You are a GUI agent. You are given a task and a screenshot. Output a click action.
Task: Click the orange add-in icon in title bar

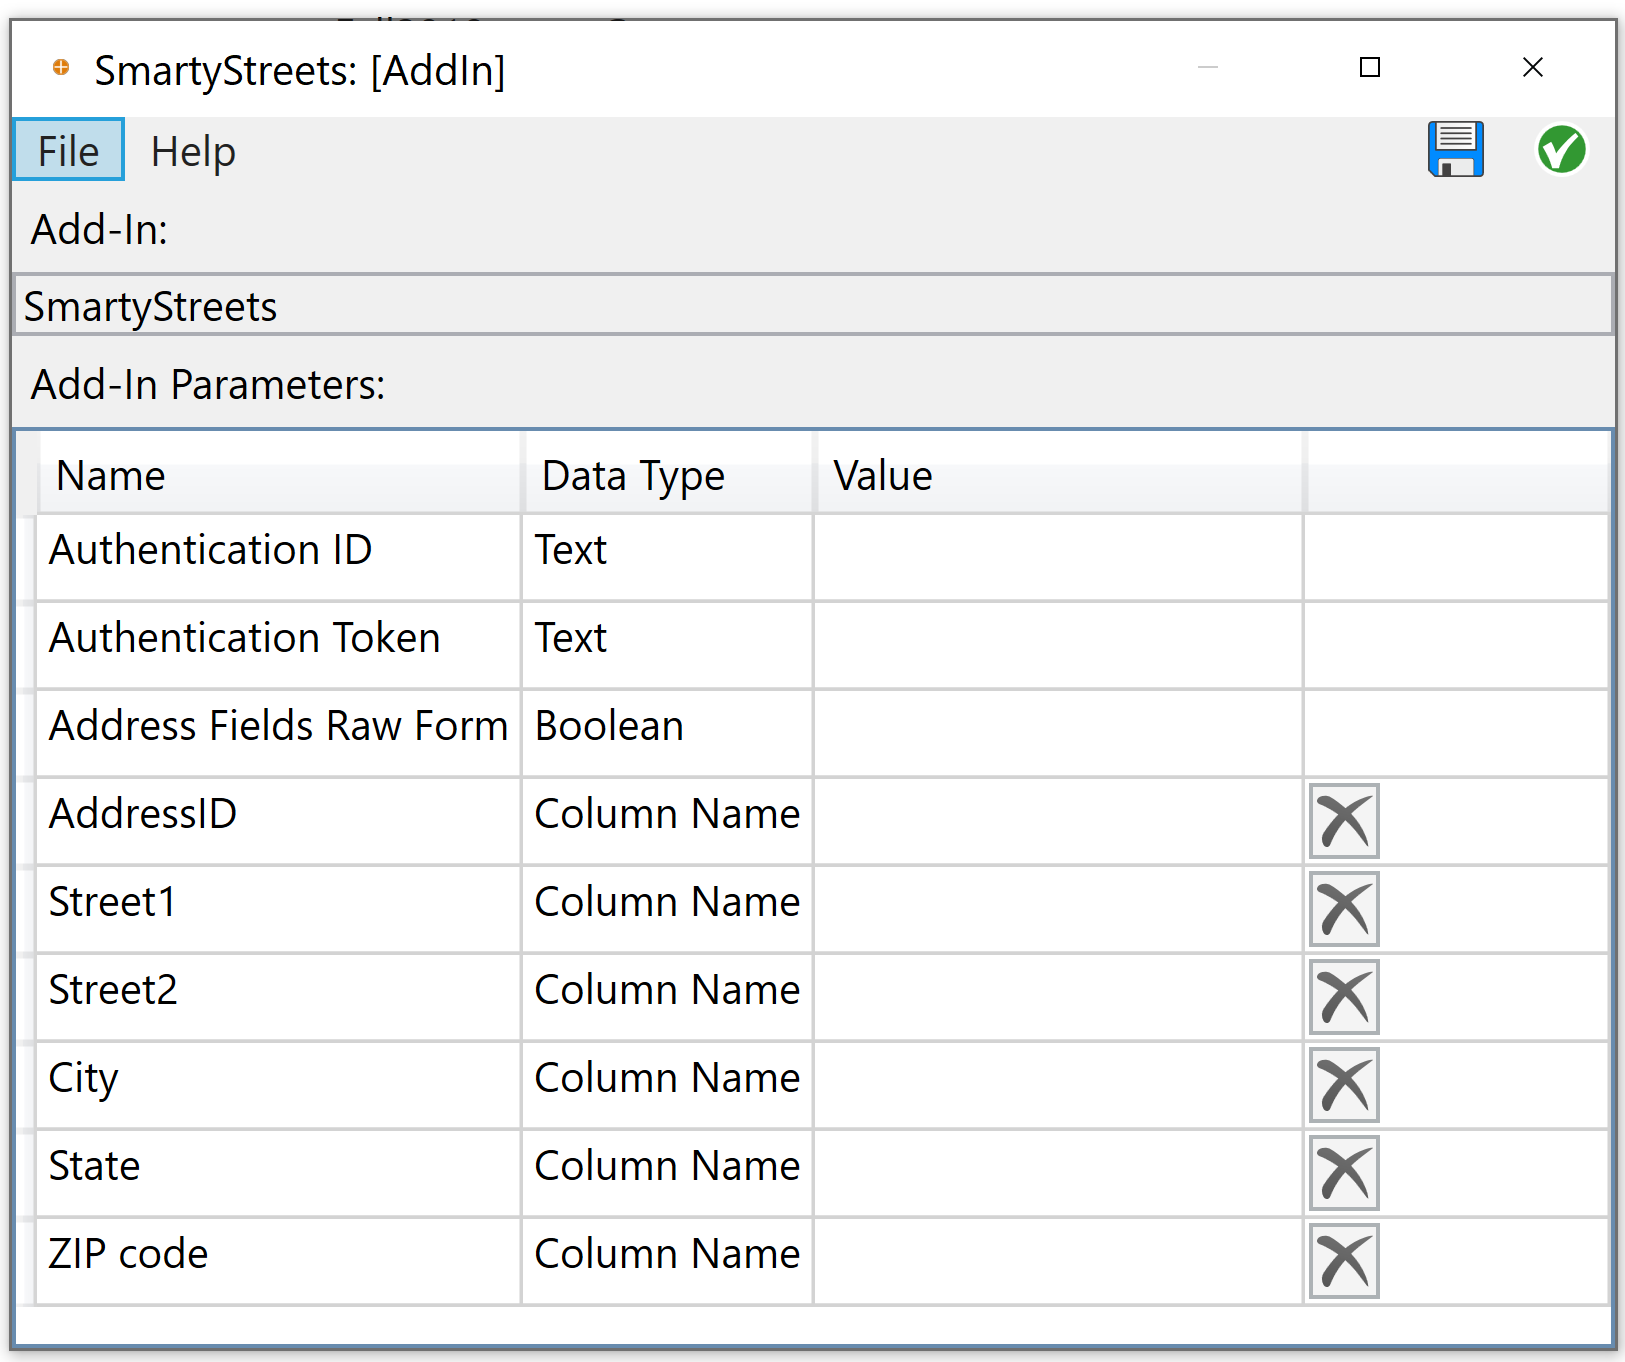tap(60, 68)
